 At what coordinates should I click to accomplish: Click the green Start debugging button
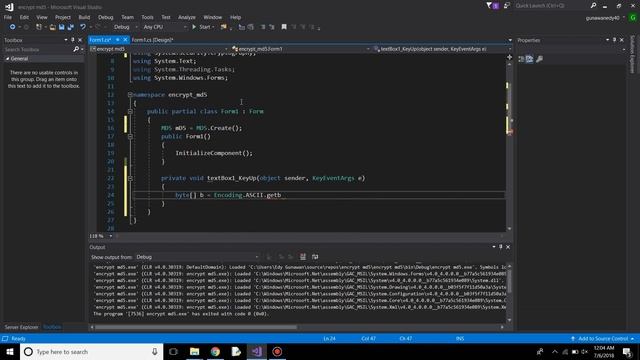202,27
